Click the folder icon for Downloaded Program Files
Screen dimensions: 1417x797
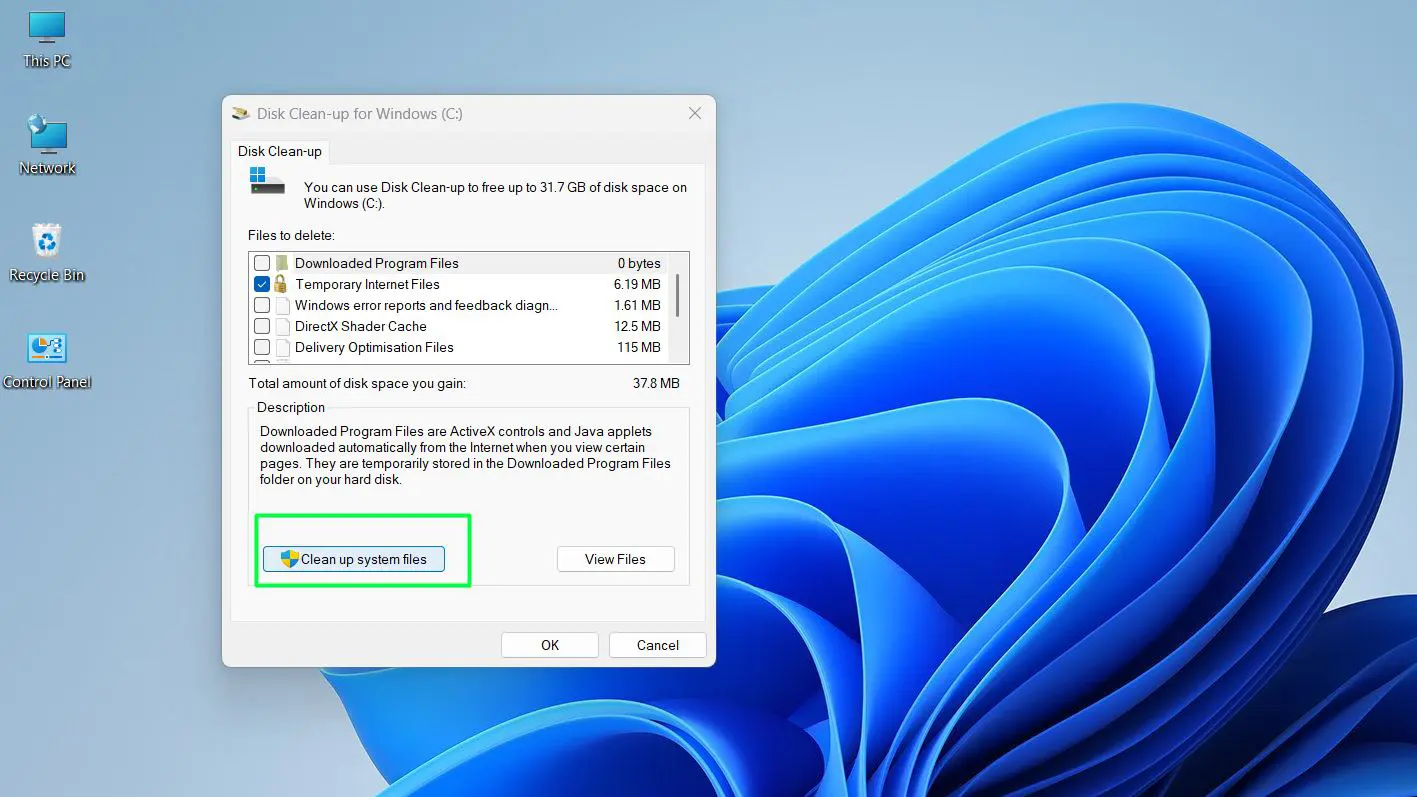click(280, 262)
